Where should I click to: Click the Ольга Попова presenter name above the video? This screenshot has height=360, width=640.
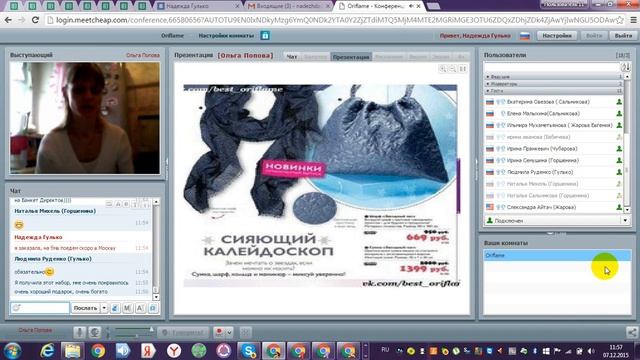(143, 55)
